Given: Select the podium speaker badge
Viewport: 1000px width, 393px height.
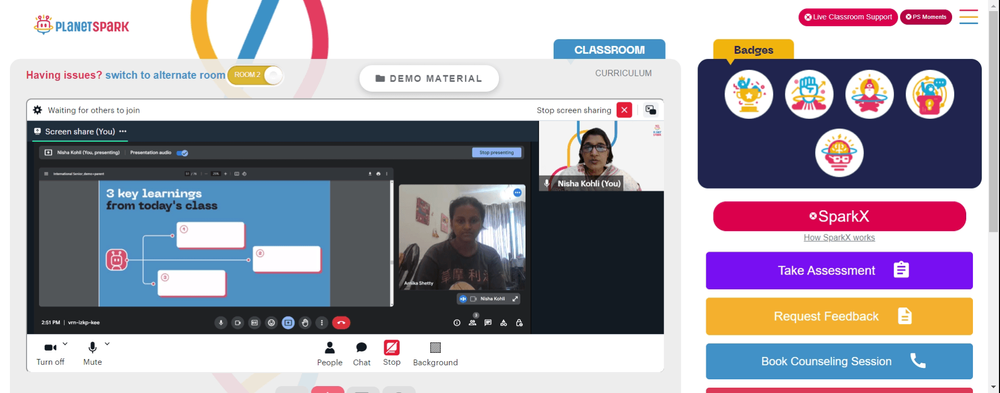Looking at the screenshot, I should click(x=930, y=94).
